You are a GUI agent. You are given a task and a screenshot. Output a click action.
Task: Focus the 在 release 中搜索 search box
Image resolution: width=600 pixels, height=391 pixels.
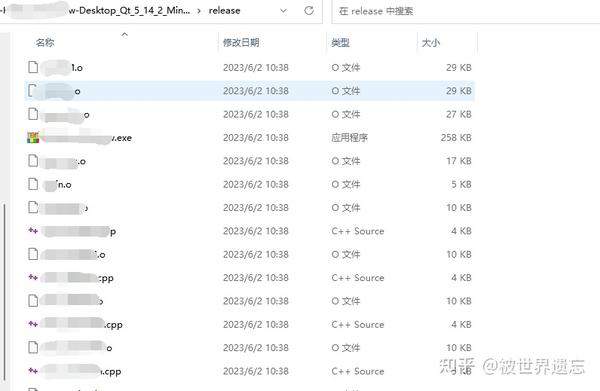tap(466, 11)
